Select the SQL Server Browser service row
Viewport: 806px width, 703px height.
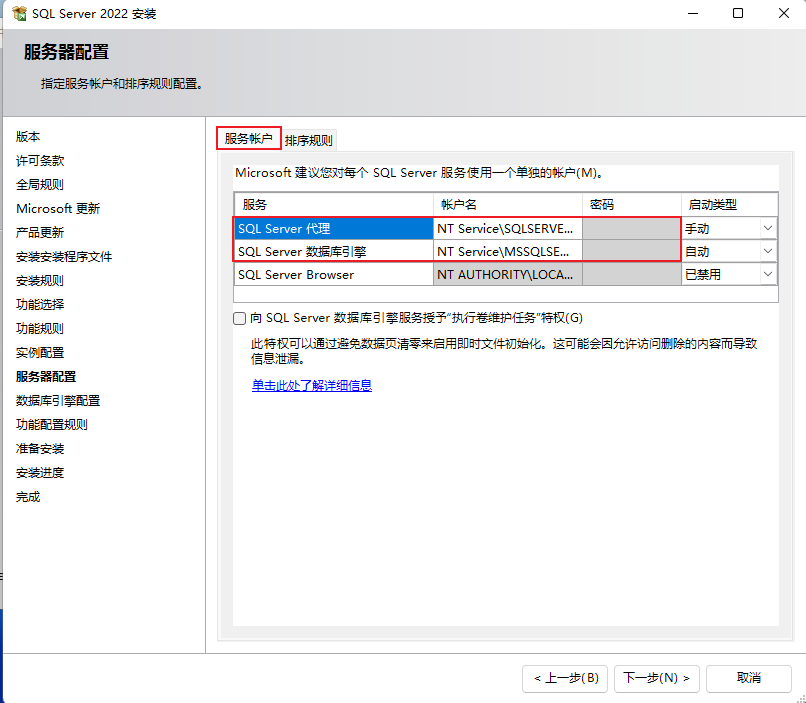[334, 275]
